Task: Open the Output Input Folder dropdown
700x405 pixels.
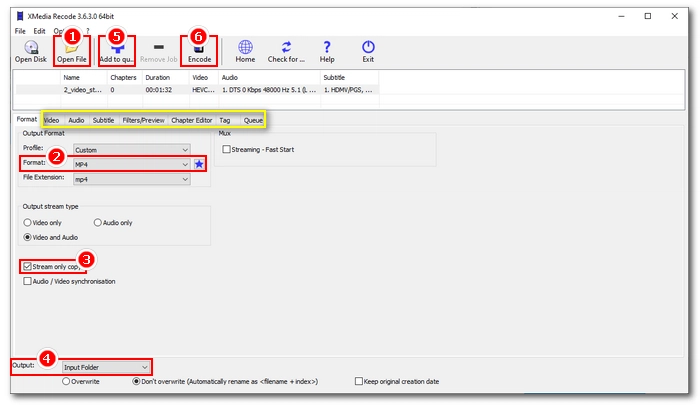Action: 105,367
